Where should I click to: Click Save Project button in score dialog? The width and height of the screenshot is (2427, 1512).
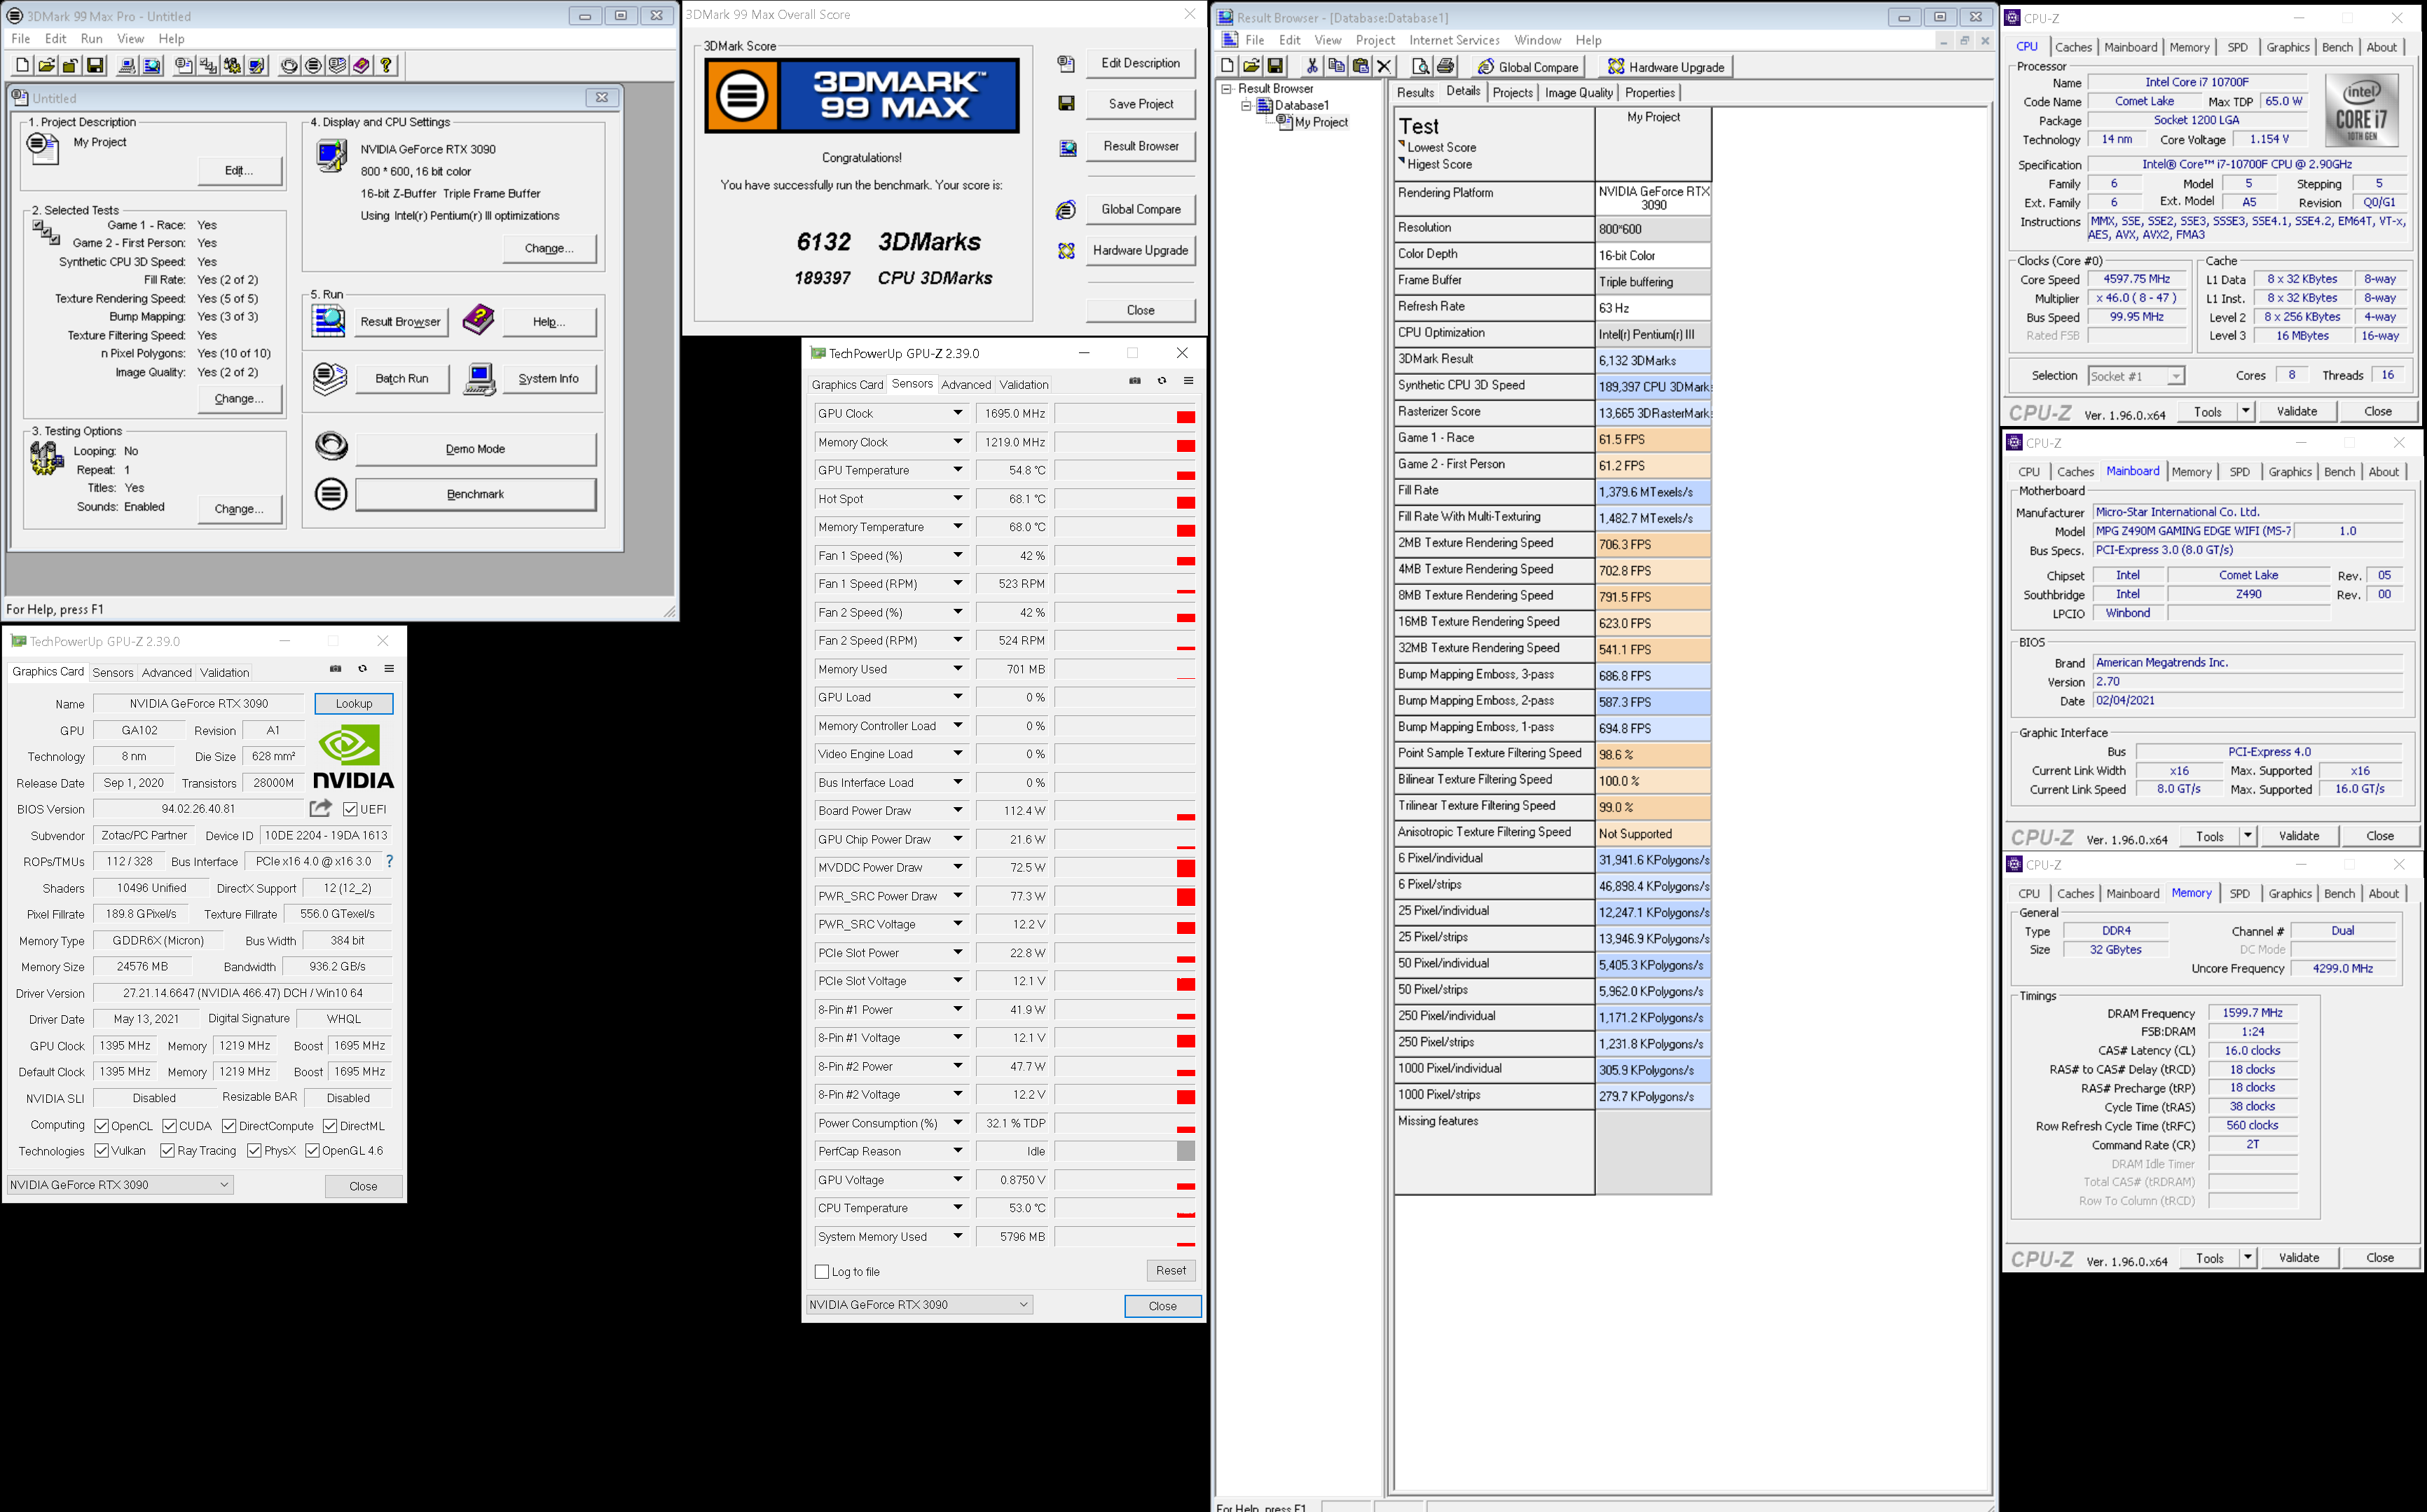click(1140, 104)
